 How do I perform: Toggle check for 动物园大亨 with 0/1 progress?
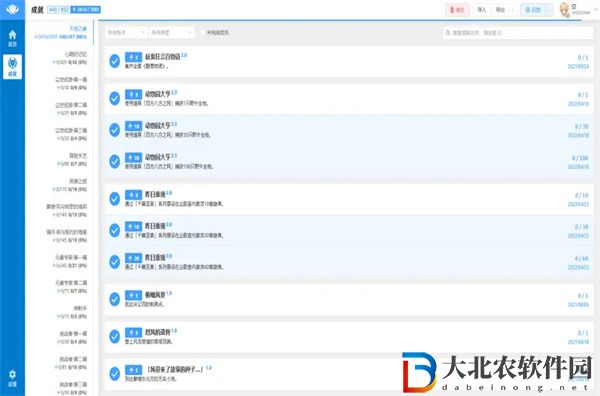(x=114, y=98)
